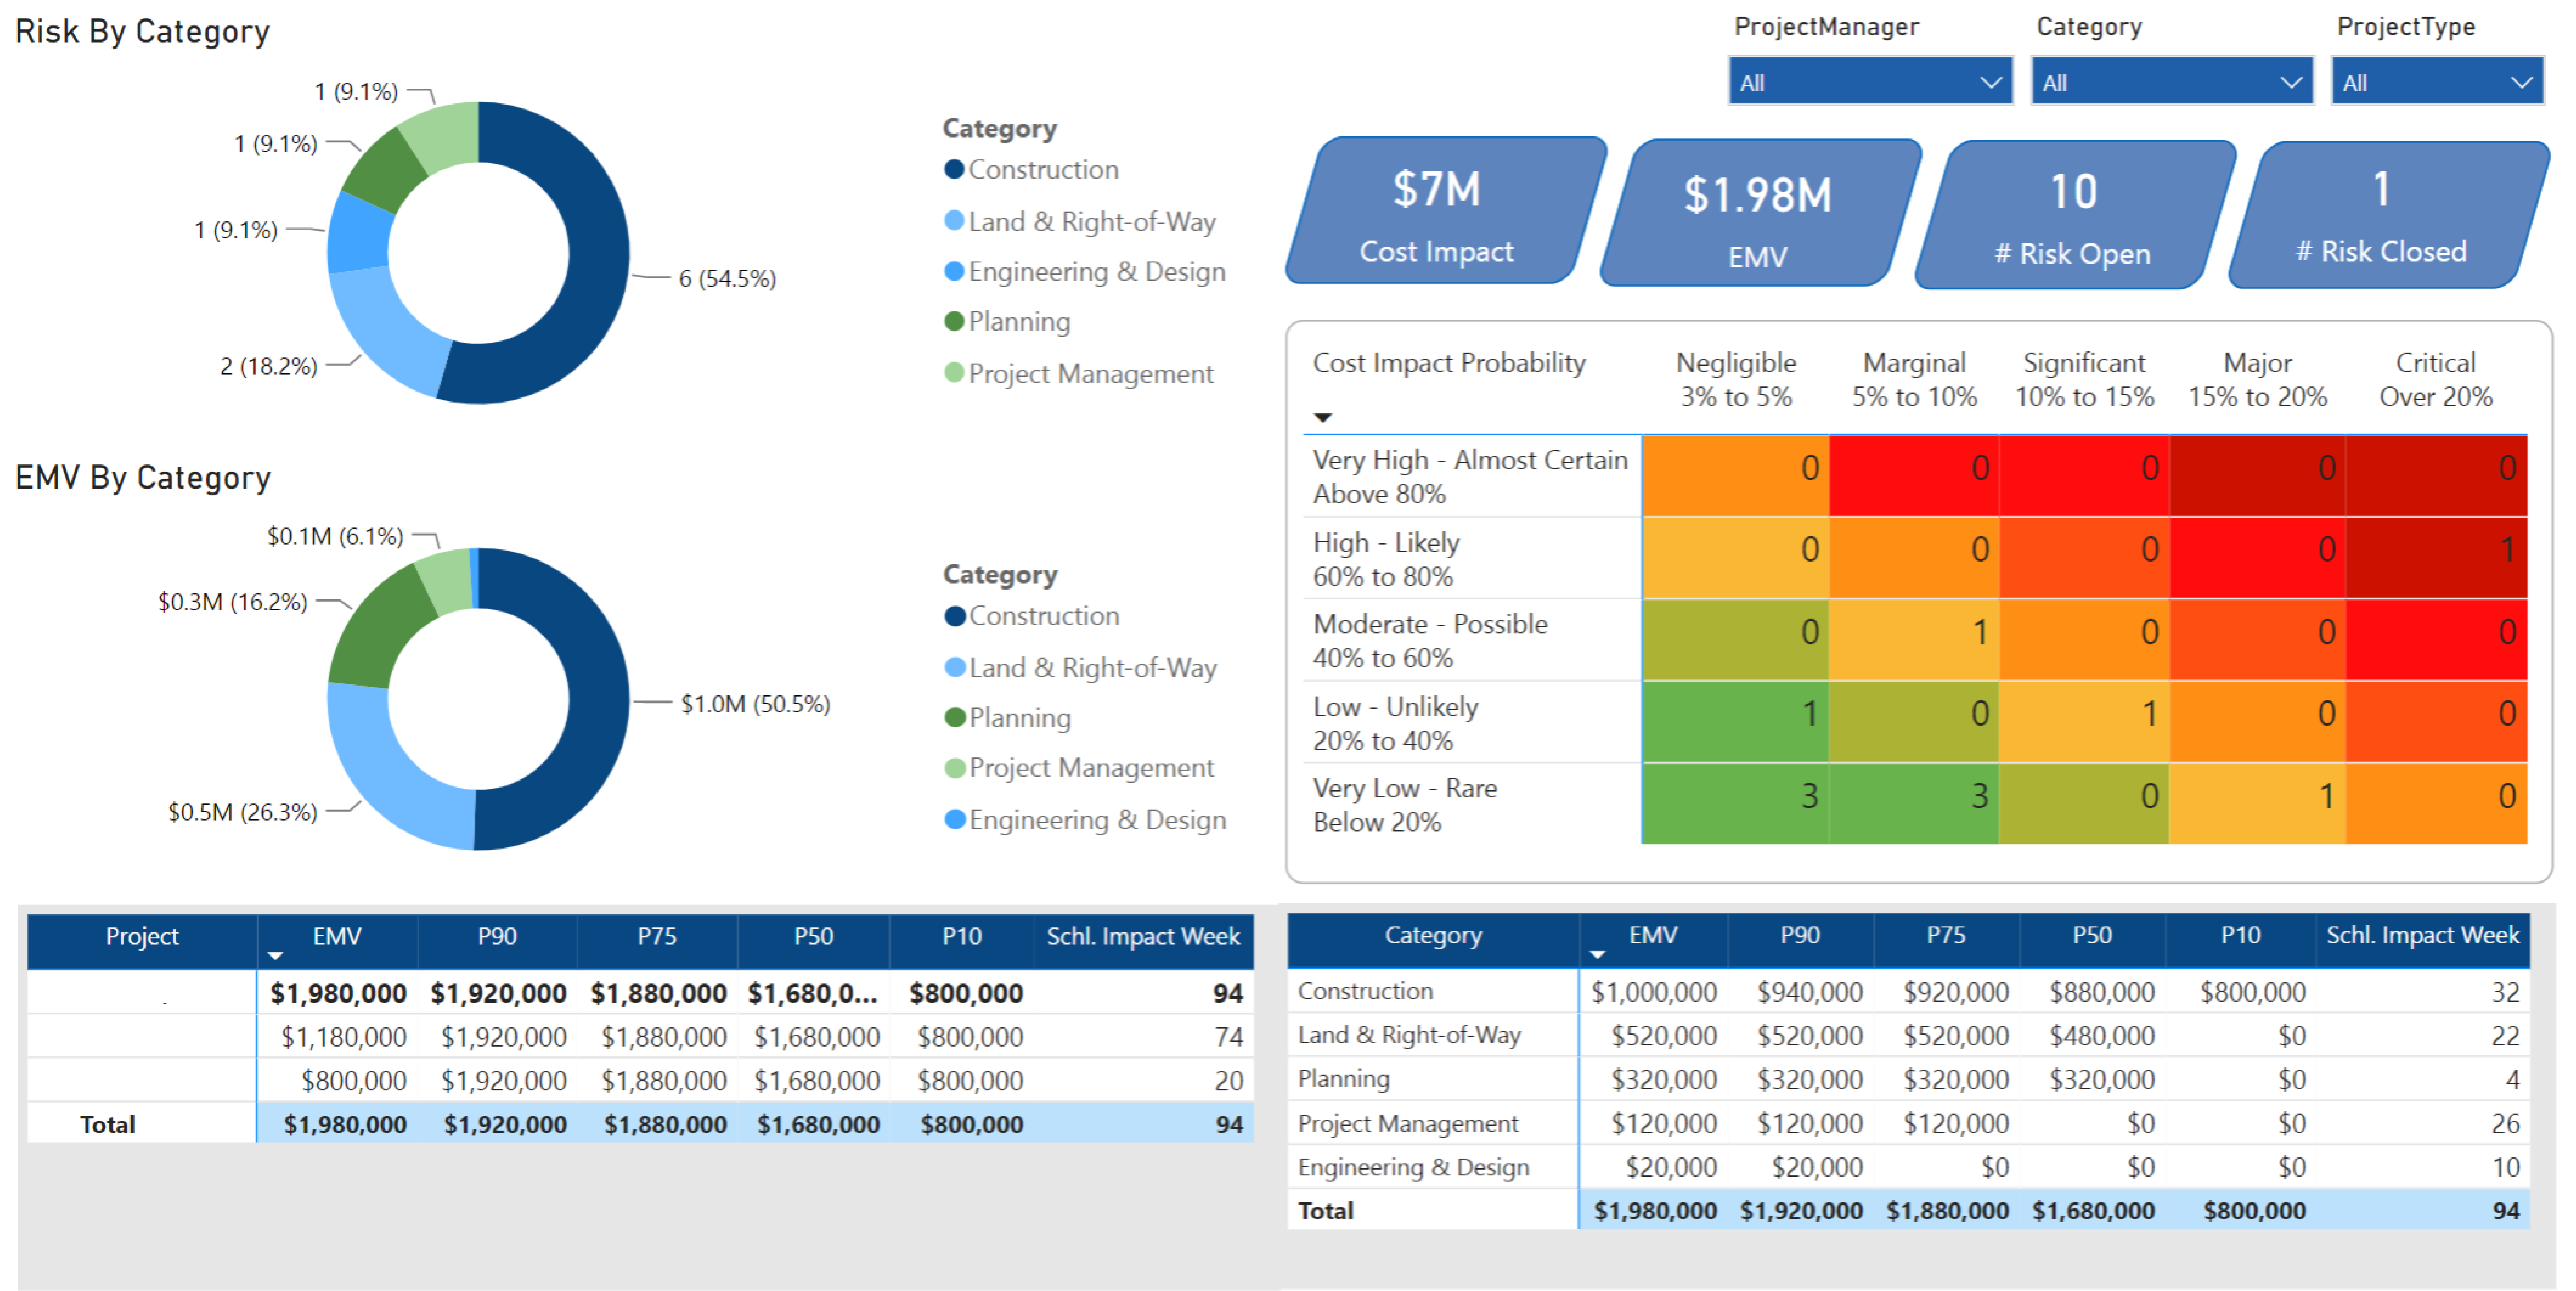Click Engineering & Design swatch in Risk legend

[x=954, y=271]
